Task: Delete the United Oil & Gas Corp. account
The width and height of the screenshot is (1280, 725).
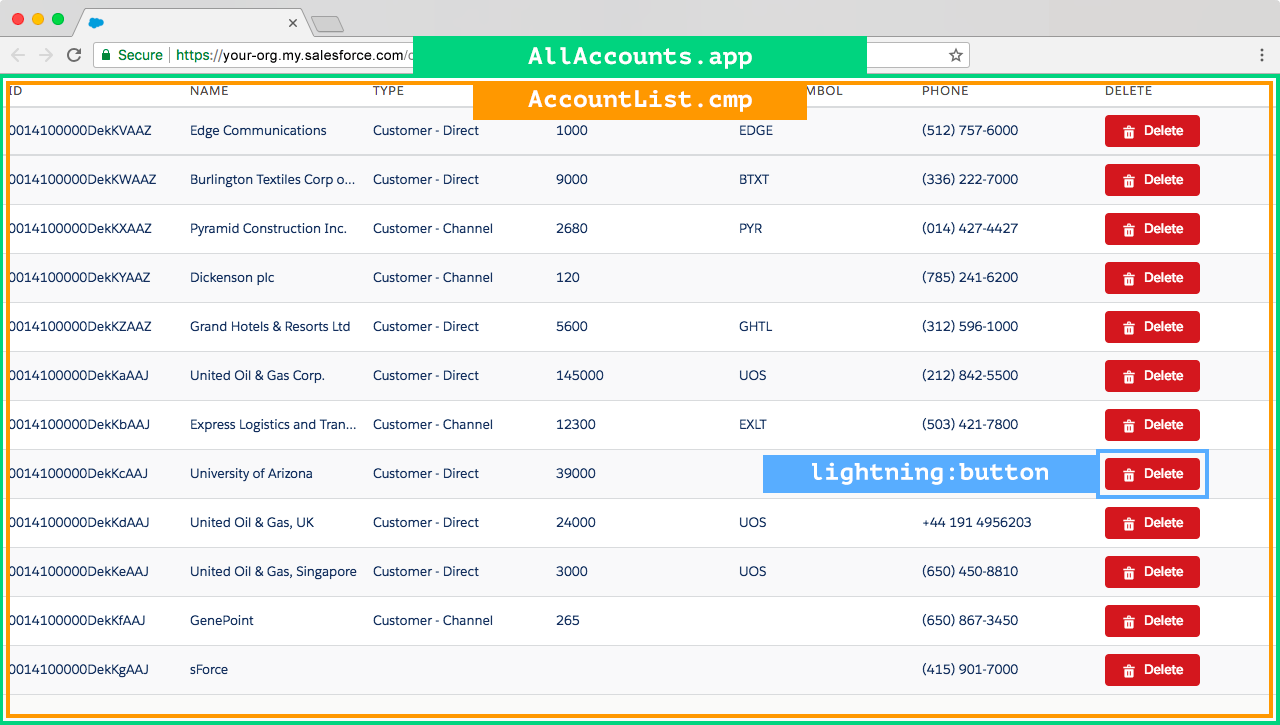Action: [1152, 376]
